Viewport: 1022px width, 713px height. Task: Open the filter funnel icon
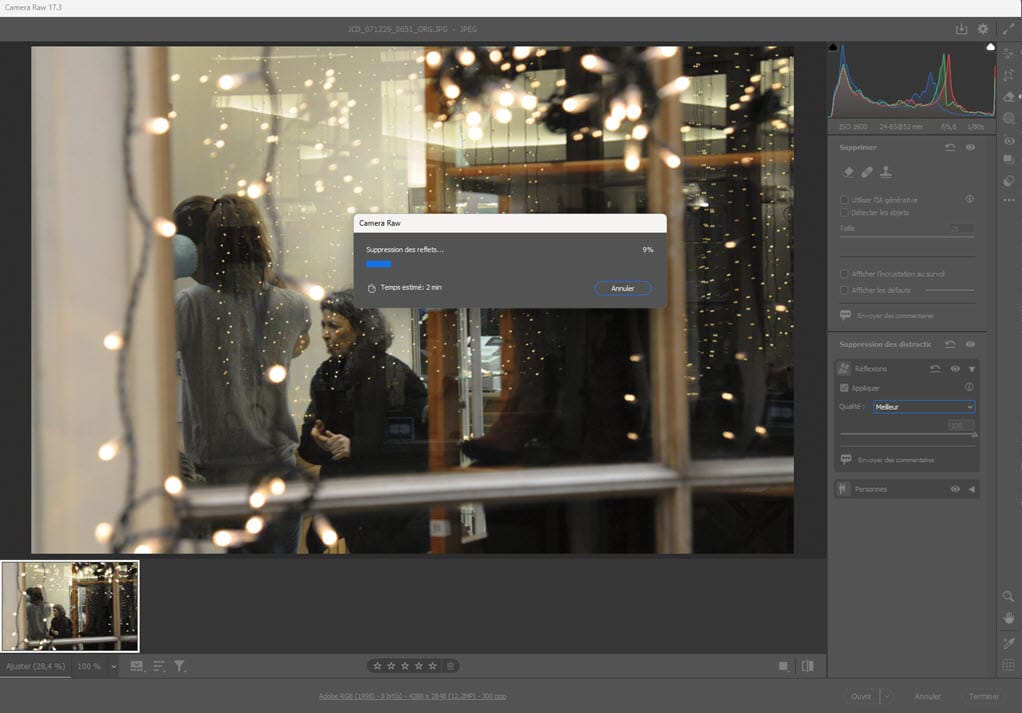[x=179, y=666]
